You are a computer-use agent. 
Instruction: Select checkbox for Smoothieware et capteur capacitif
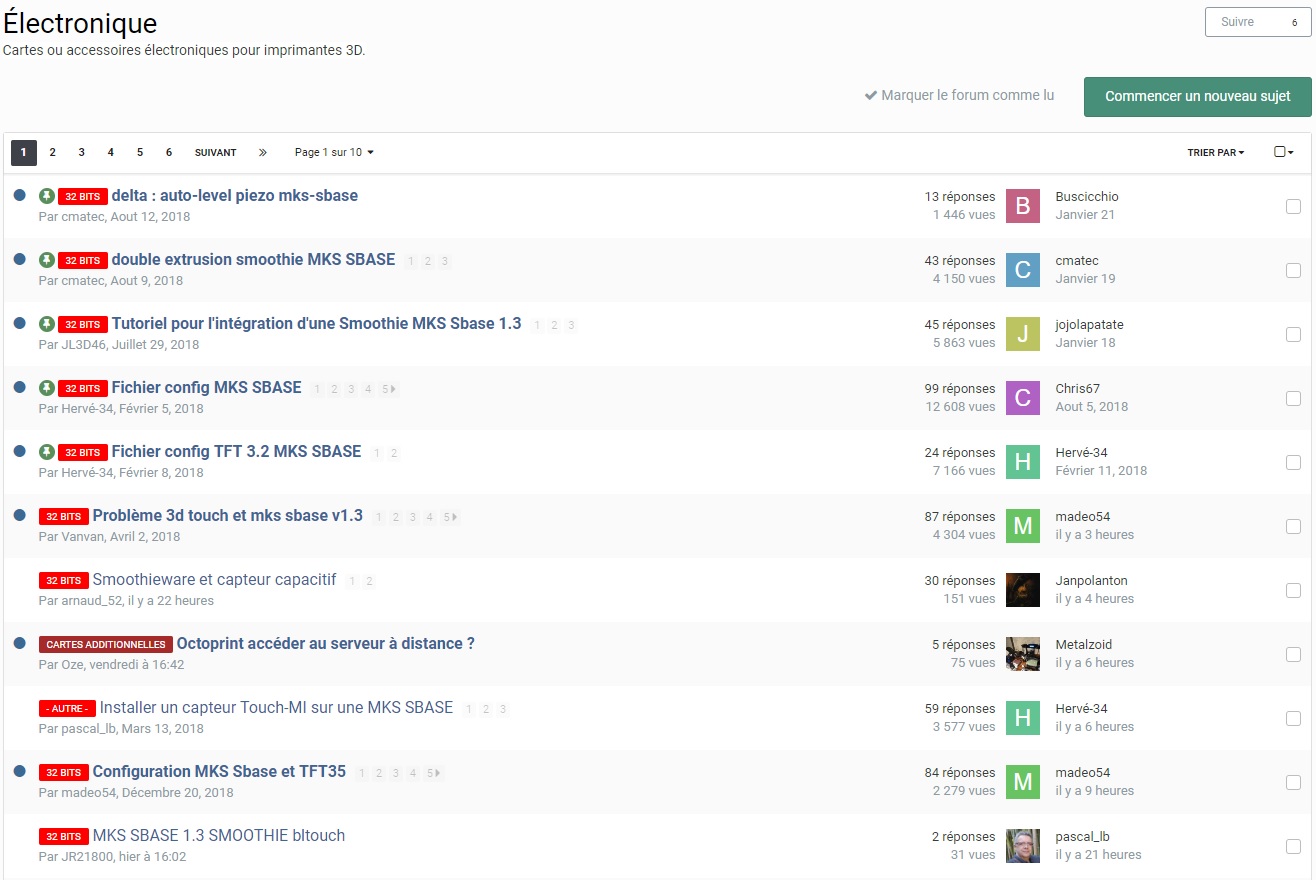(1293, 590)
